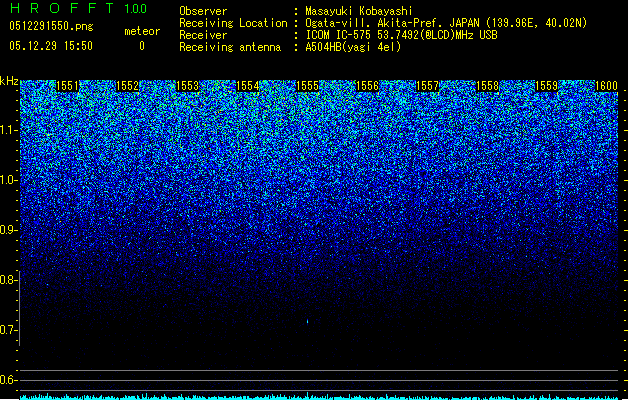Viewport: 629px width, 400px height.
Task: Click the HROFFT 1.0.0 title text
Action: coord(79,8)
